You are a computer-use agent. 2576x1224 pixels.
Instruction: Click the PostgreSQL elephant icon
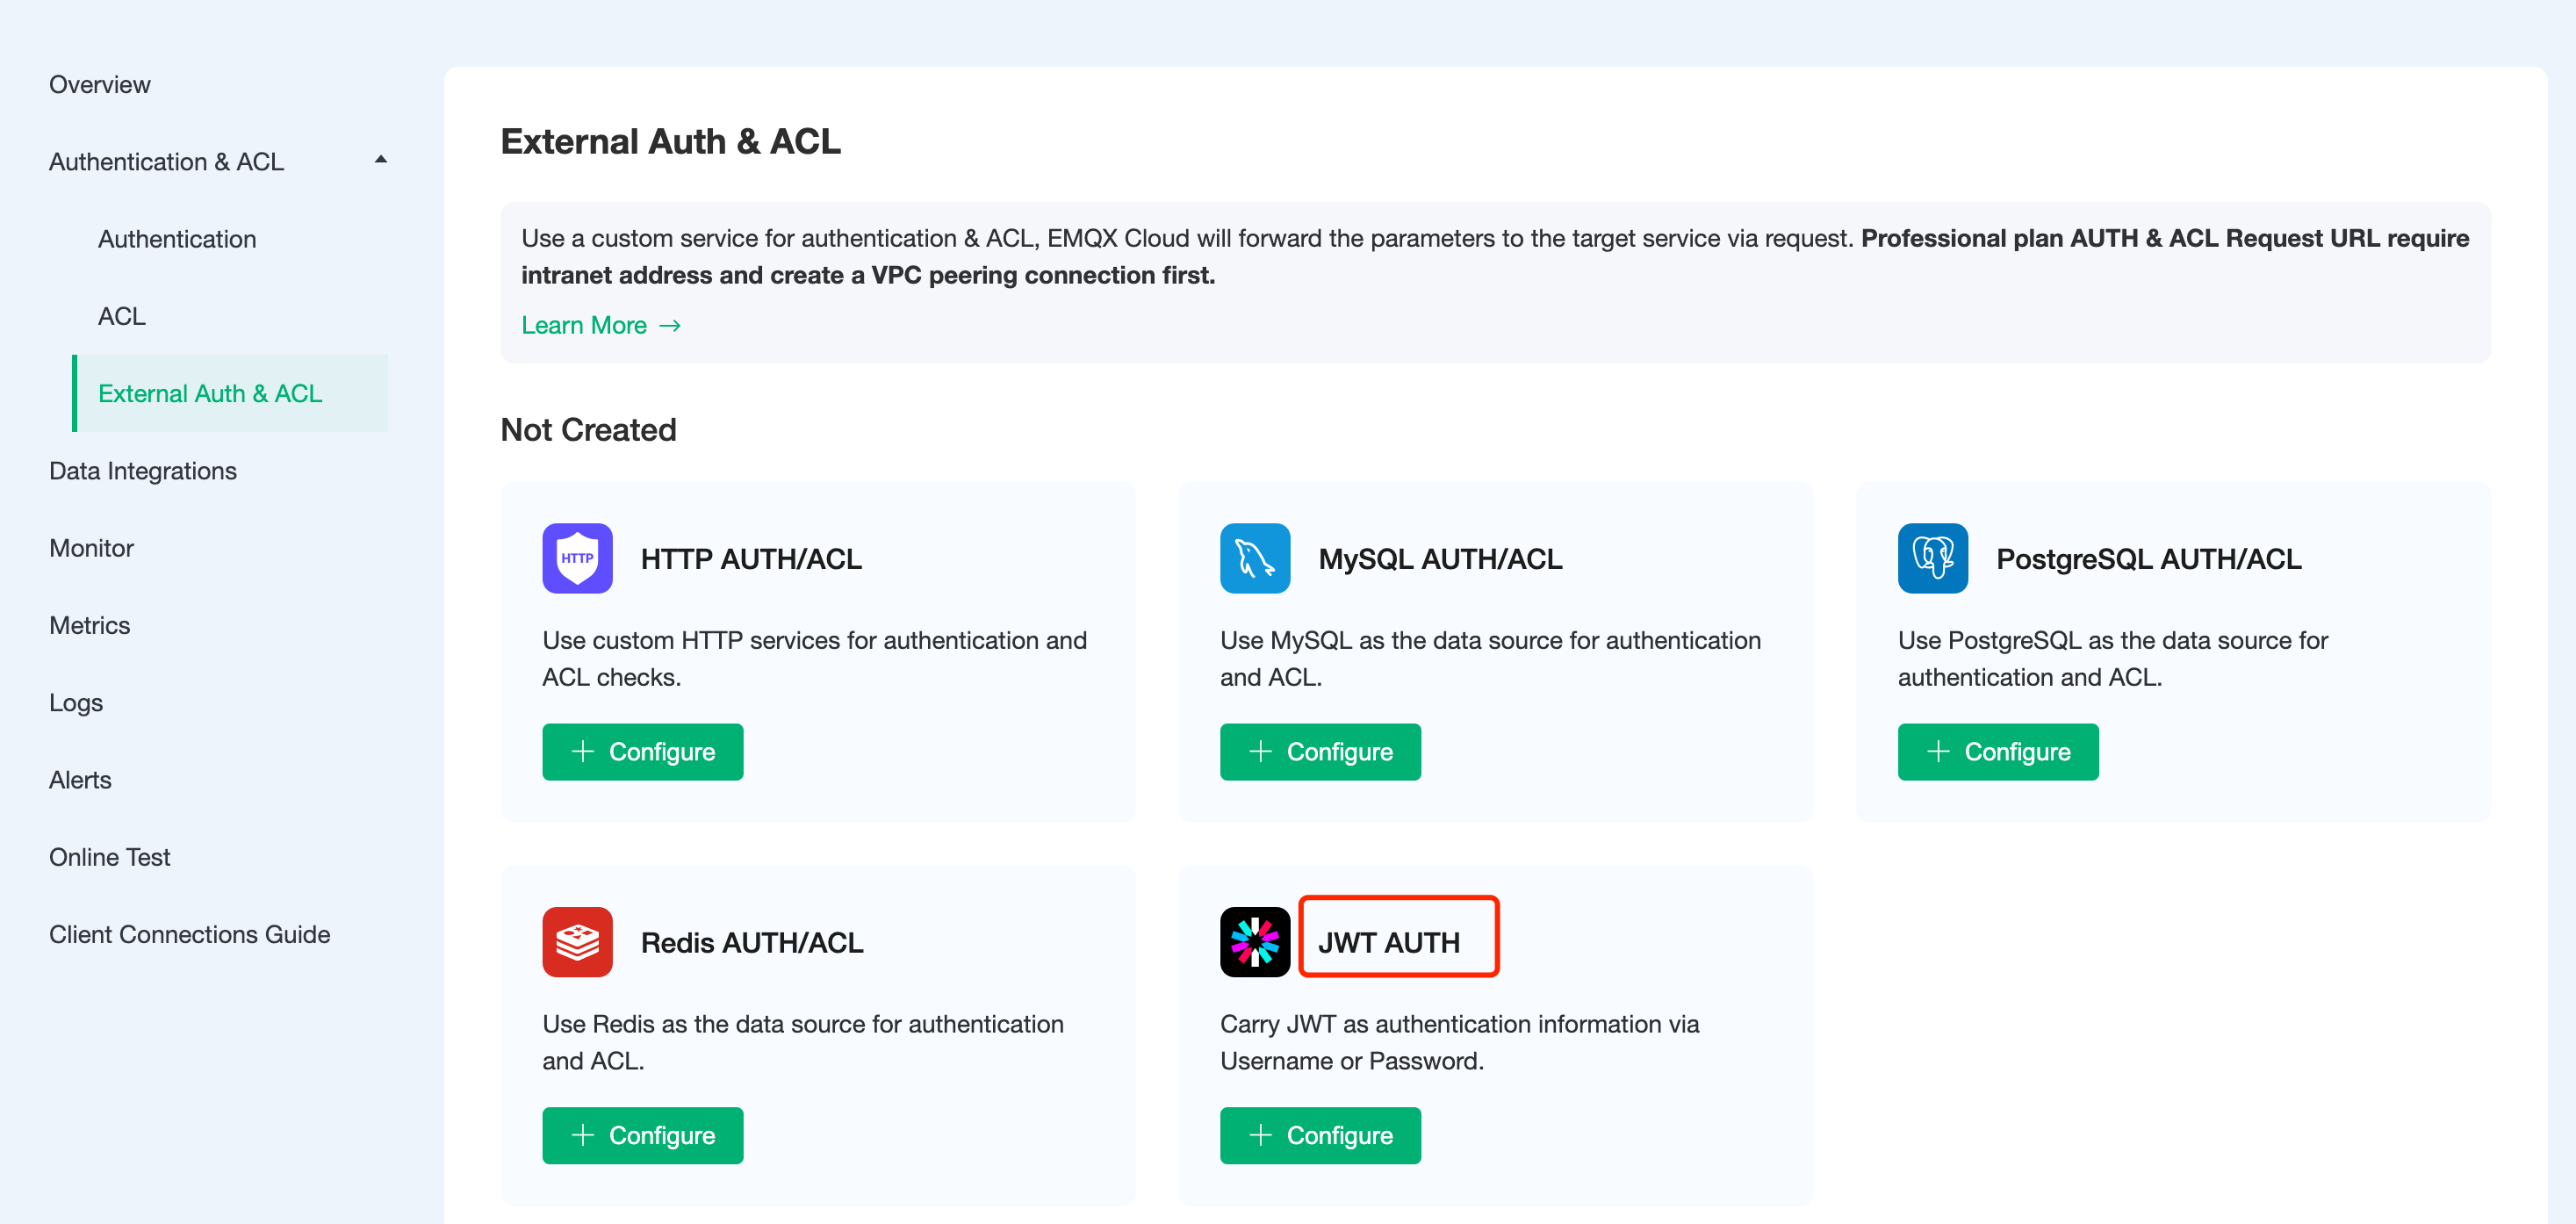point(1933,558)
